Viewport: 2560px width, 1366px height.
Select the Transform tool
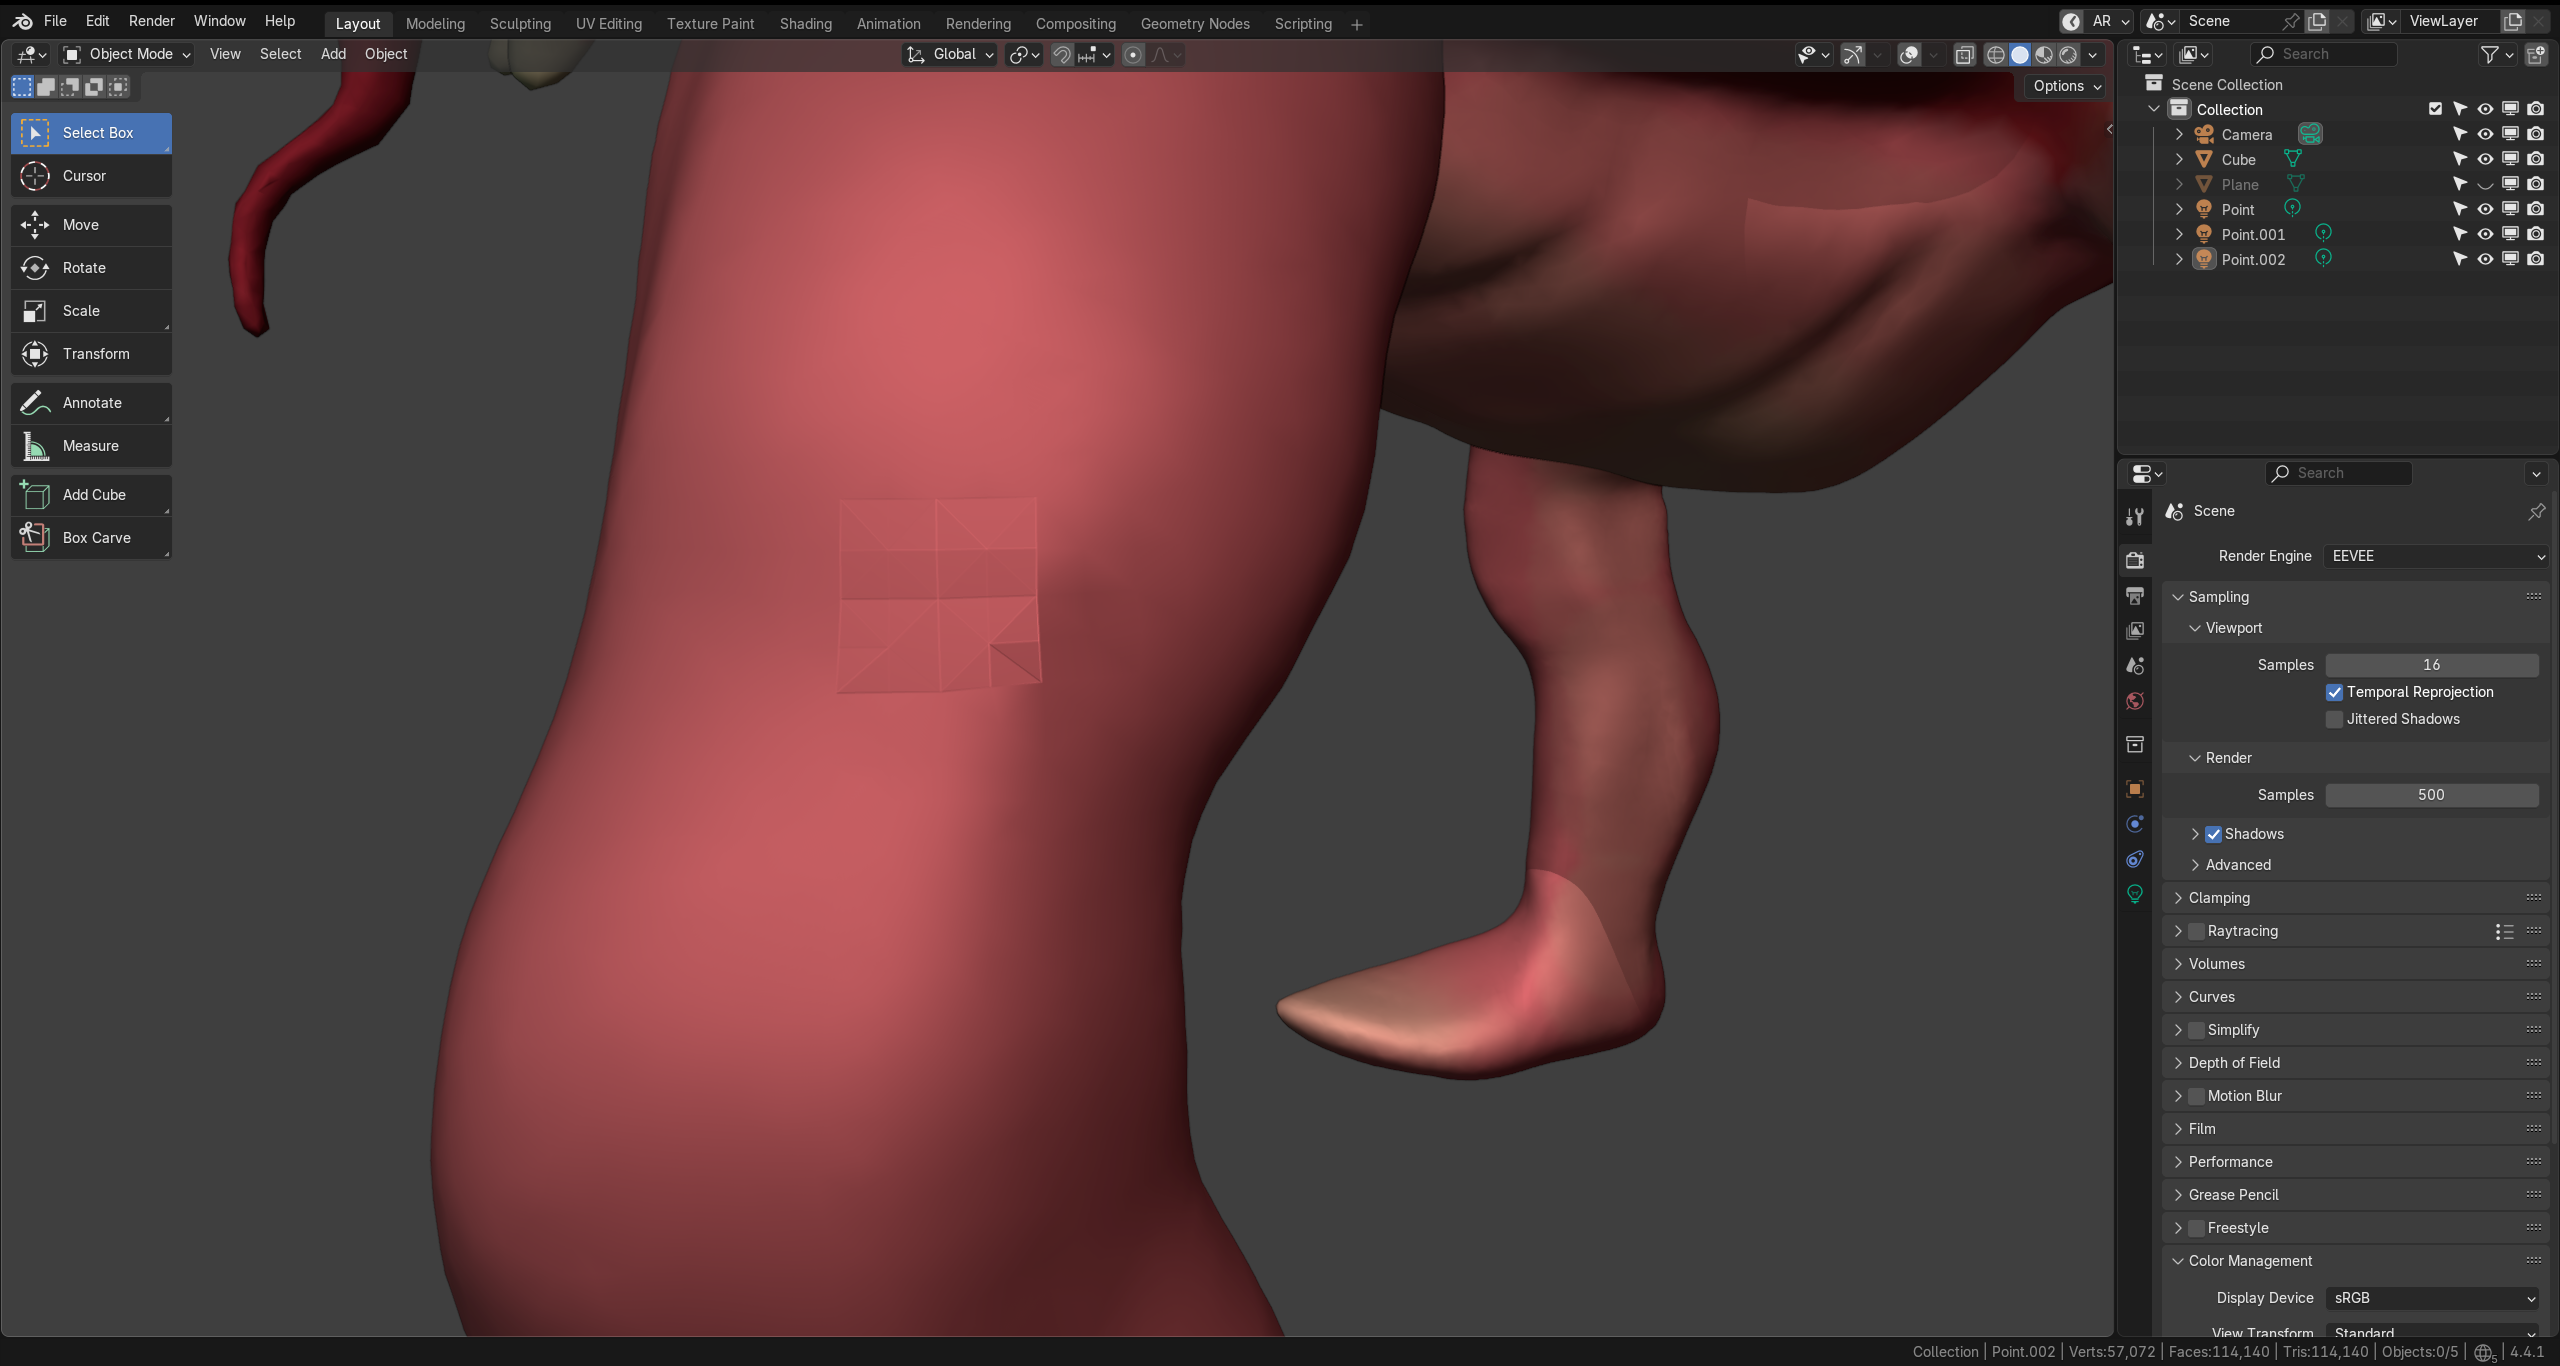pyautogui.click(x=91, y=354)
